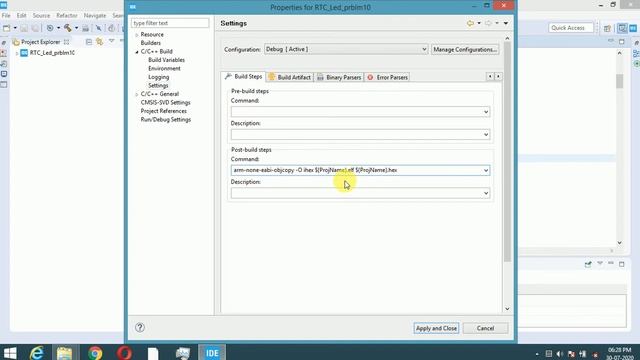This screenshot has height=360, width=640.
Task: Open Internet Explorer from the taskbar
Action: pyautogui.click(x=37, y=352)
